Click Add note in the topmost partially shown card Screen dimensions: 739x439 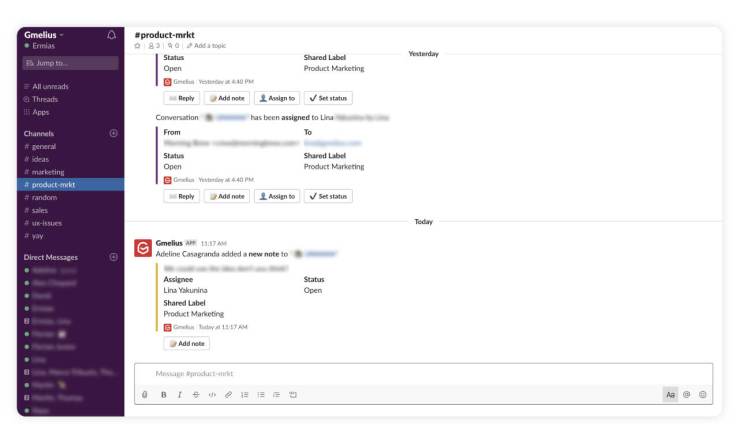pos(227,98)
